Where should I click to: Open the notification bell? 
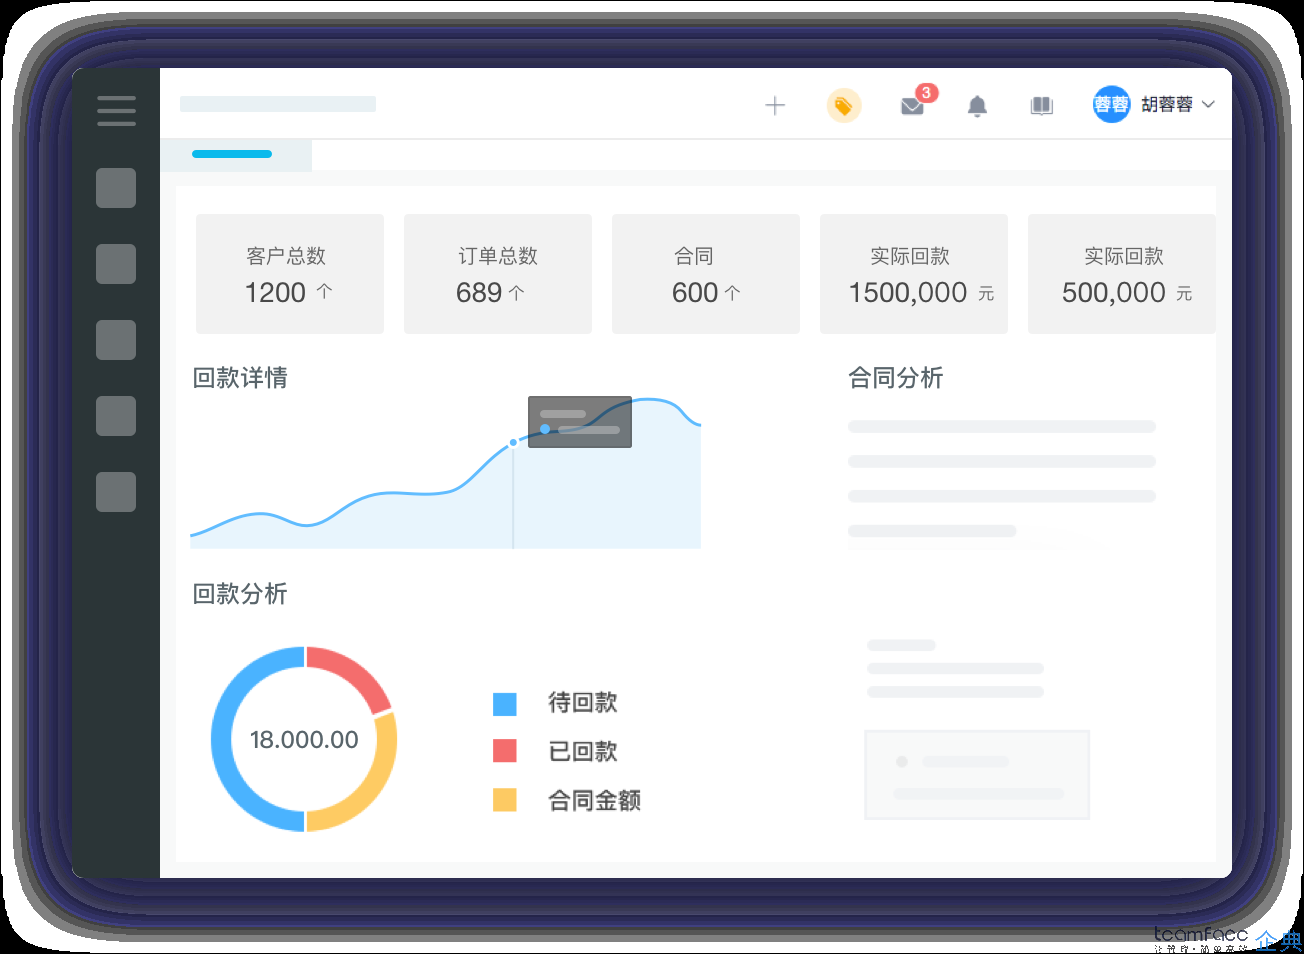point(978,105)
